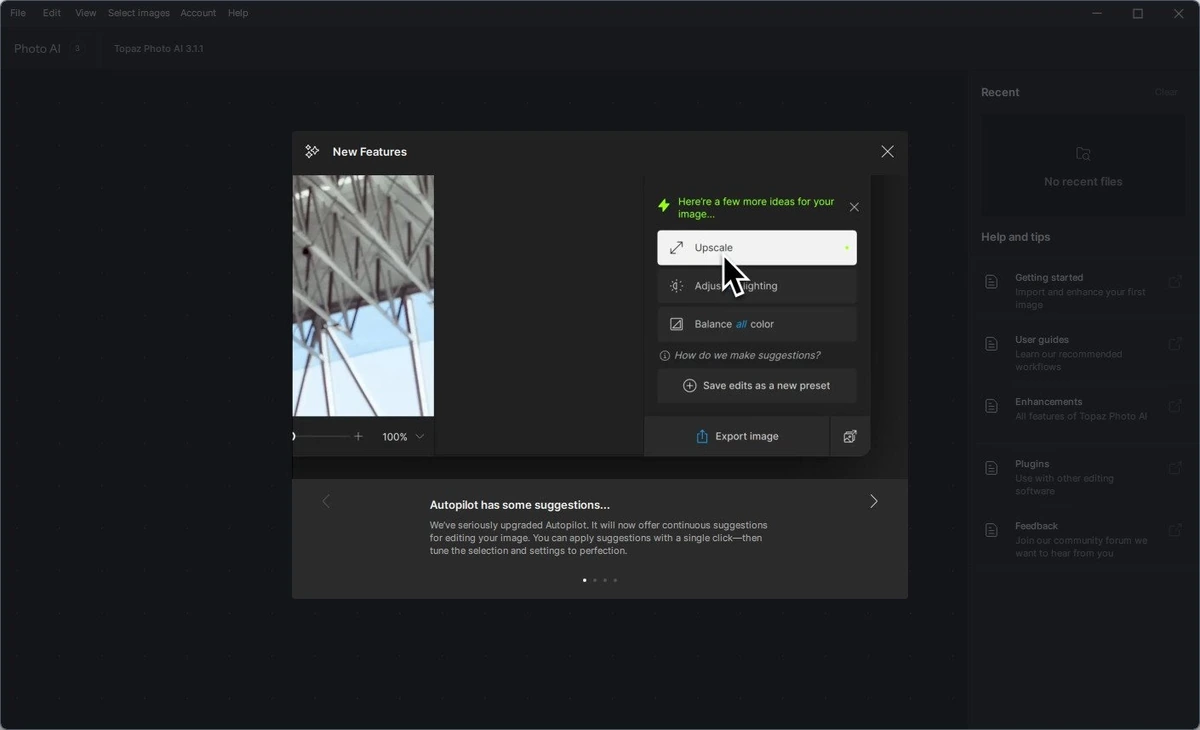Click the previous slide arrow

(326, 501)
